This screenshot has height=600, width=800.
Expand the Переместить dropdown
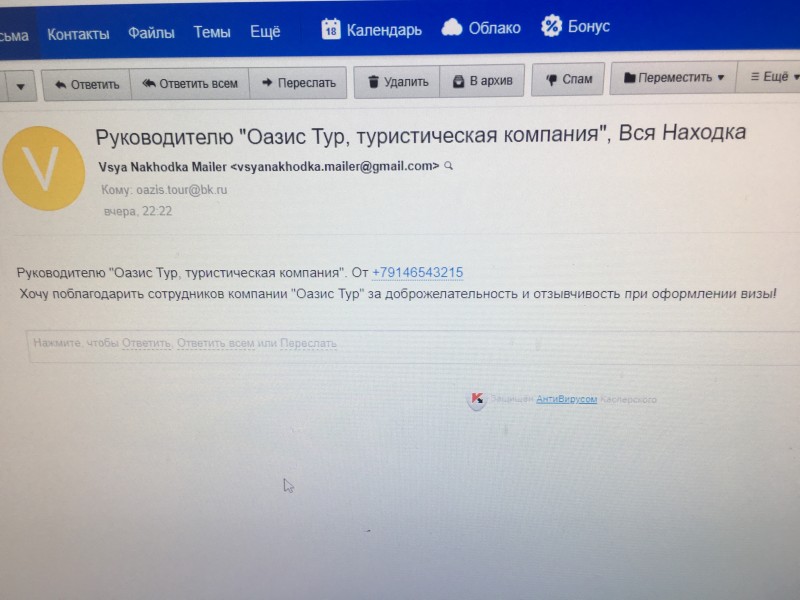tap(667, 78)
